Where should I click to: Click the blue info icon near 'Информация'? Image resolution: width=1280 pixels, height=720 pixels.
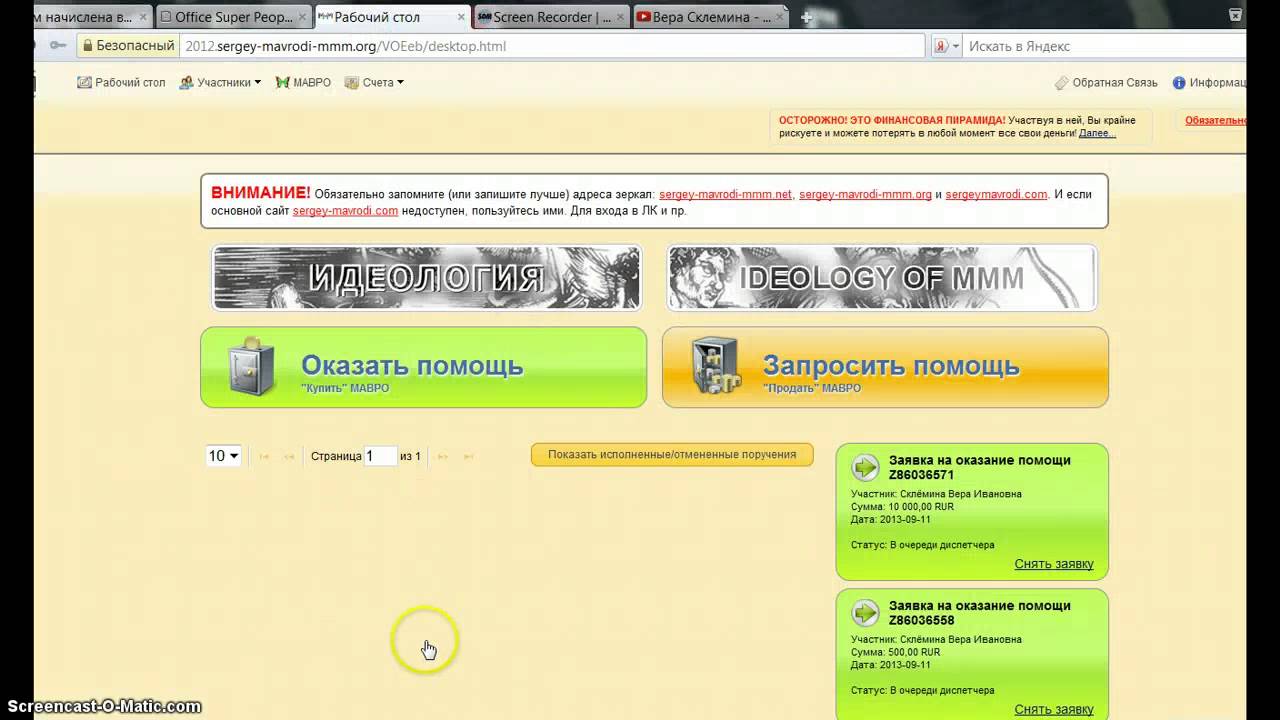pyautogui.click(x=1179, y=83)
